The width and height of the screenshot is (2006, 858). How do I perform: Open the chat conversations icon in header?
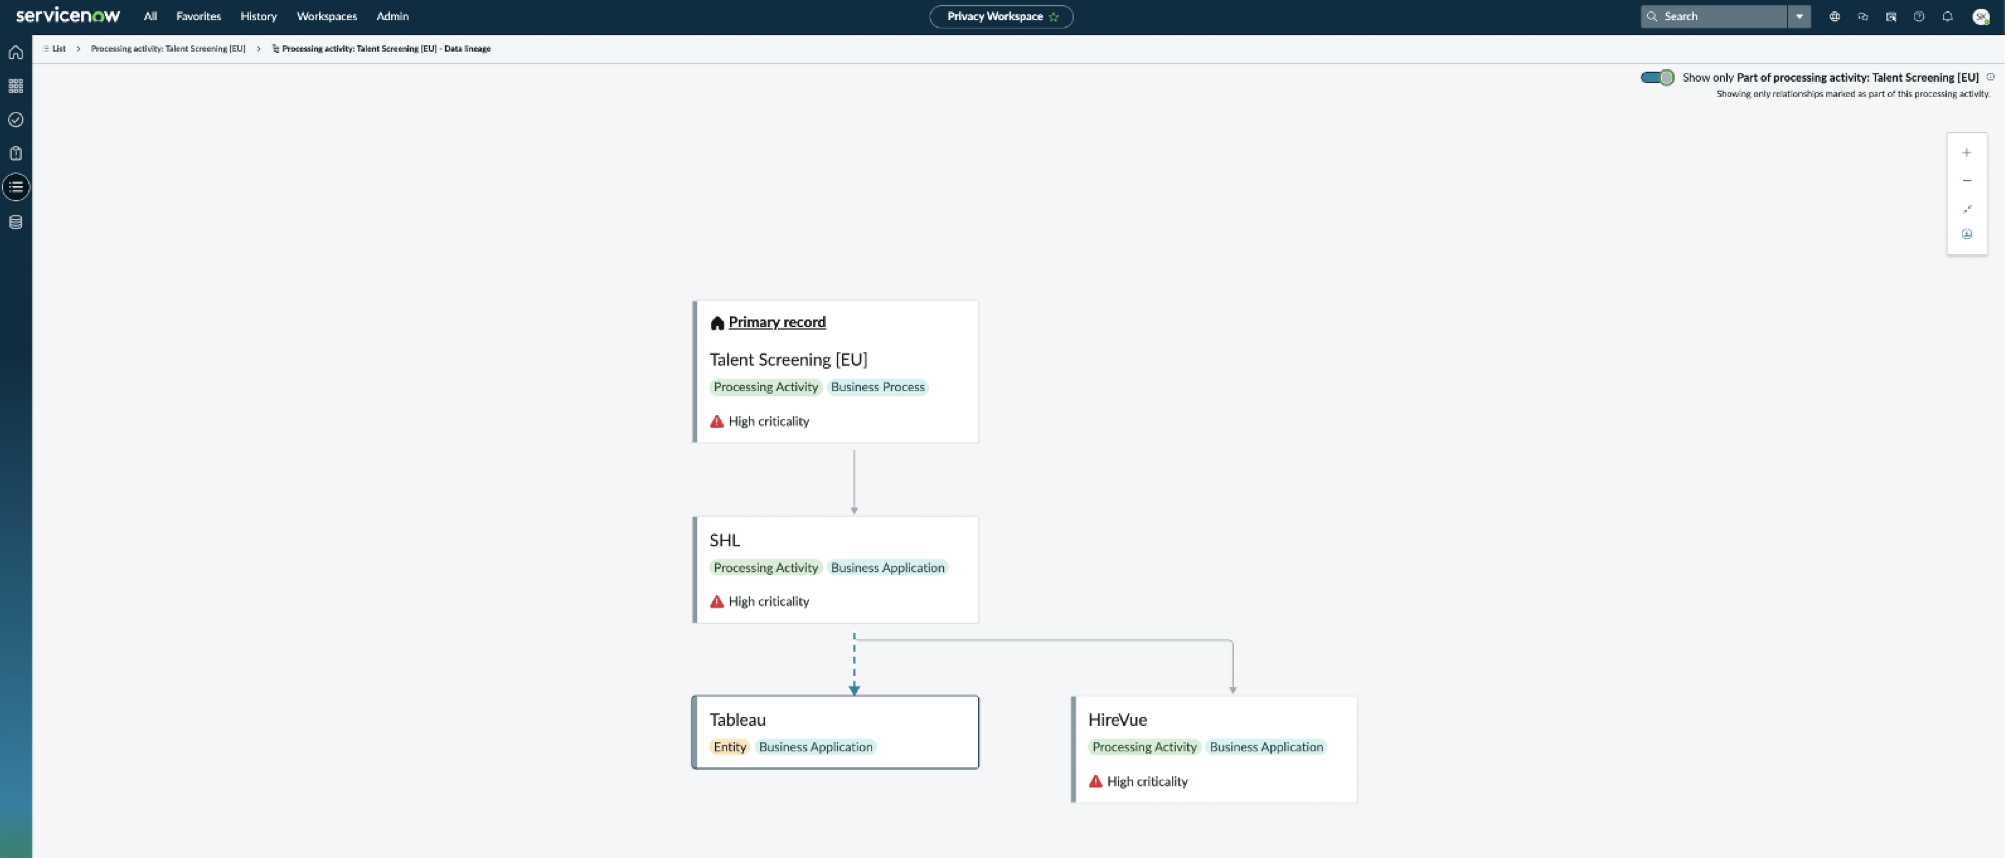[1862, 16]
